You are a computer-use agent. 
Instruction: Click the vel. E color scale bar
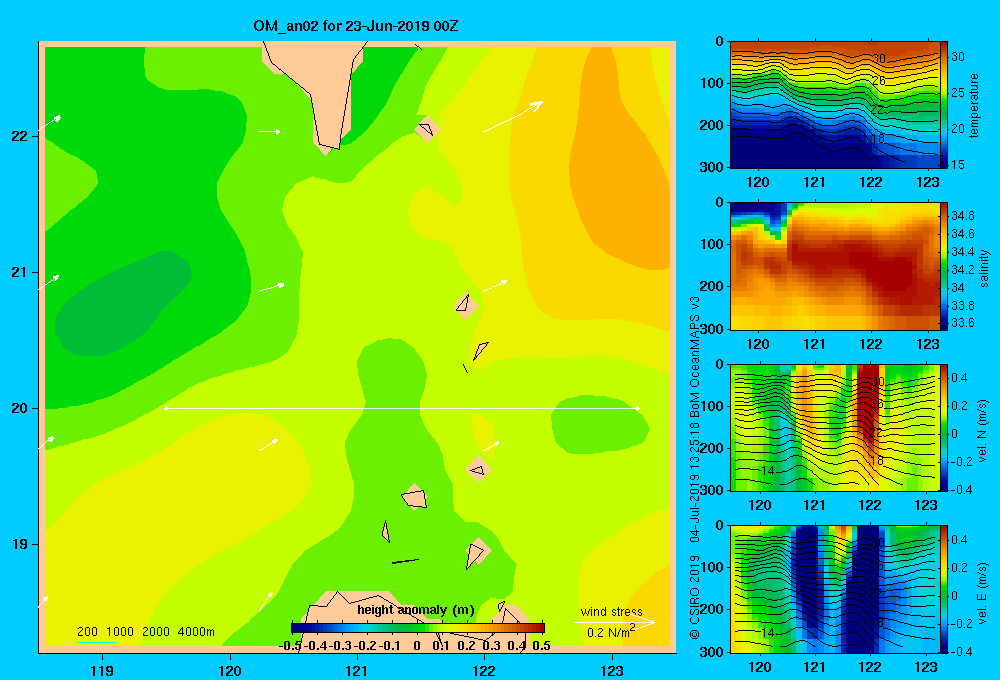[944, 589]
